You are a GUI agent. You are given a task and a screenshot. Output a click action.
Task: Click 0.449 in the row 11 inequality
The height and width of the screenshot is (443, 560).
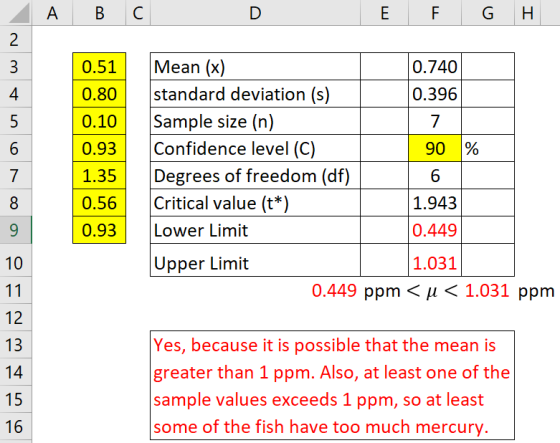[x=334, y=290]
